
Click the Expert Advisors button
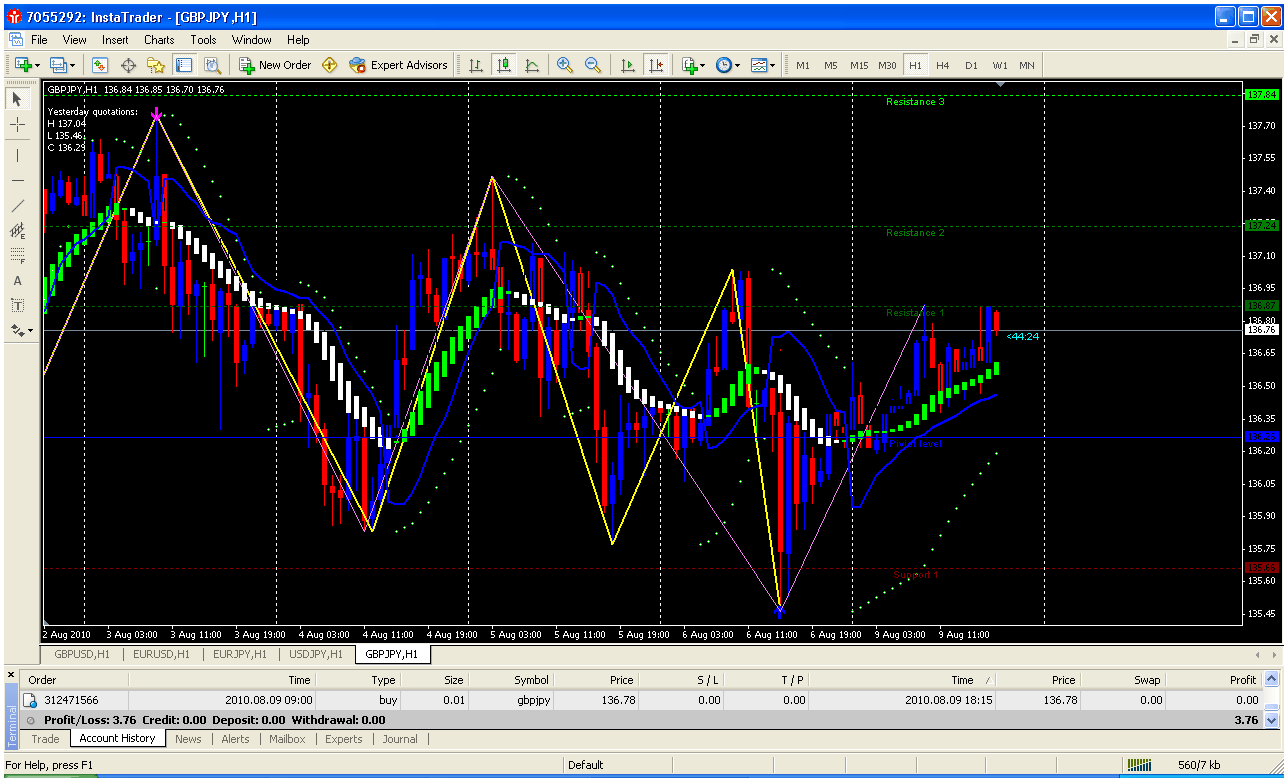(x=398, y=65)
